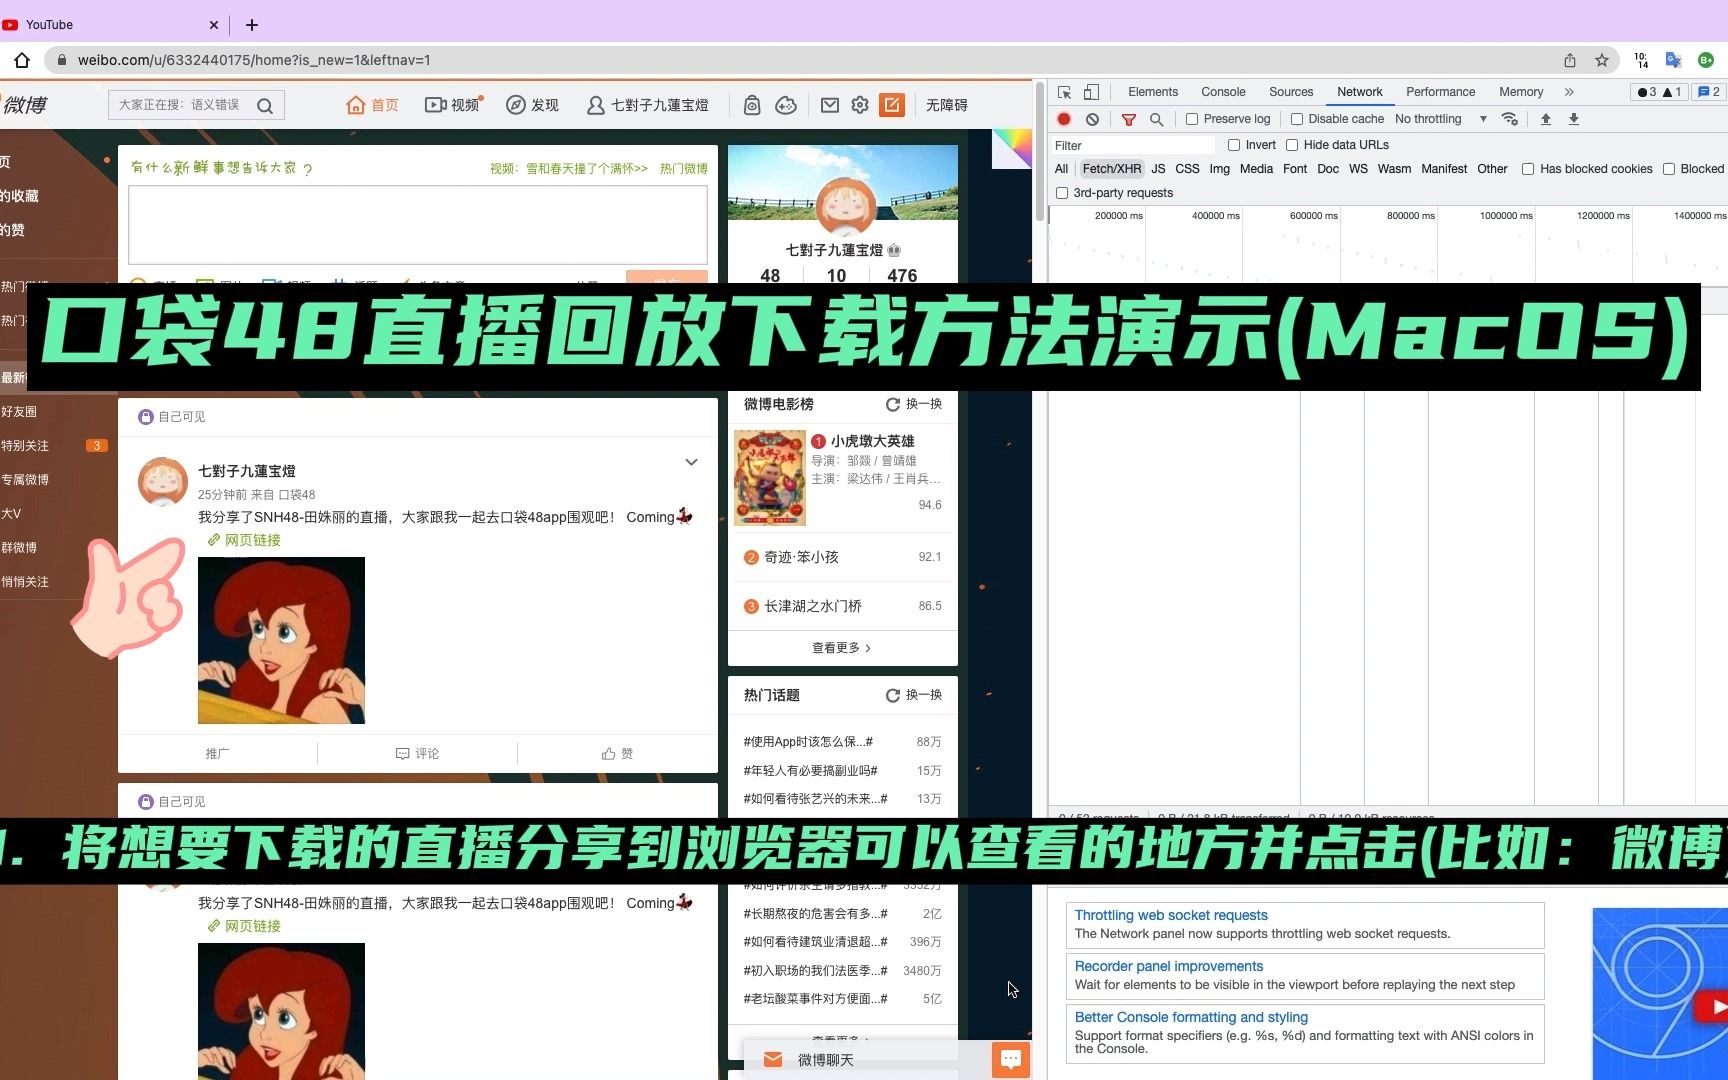This screenshot has height=1080, width=1728.
Task: Open the Weibo bag icon next to username
Action: pyautogui.click(x=752, y=105)
